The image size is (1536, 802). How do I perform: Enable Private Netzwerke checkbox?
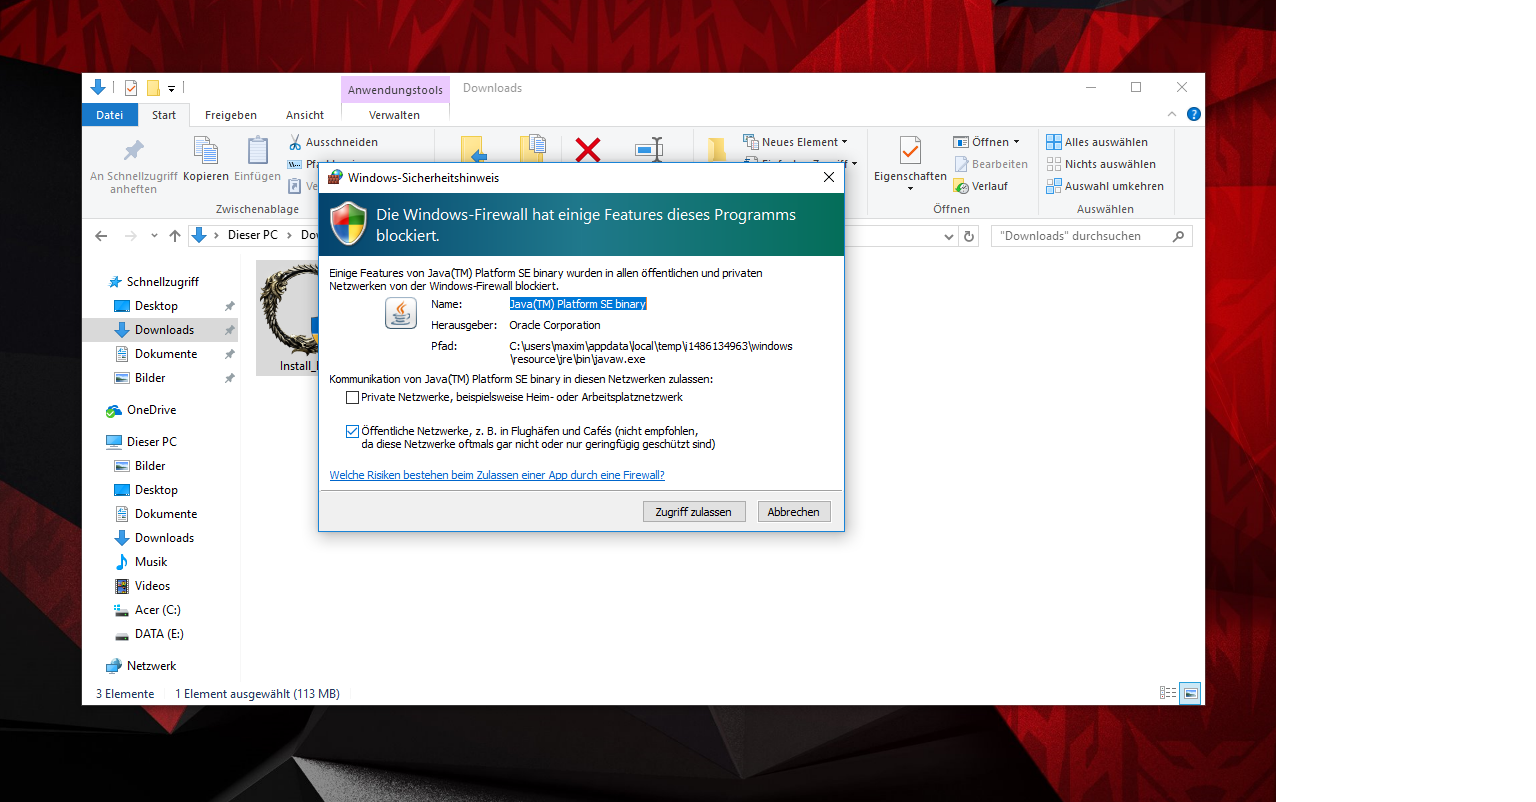[x=352, y=398]
